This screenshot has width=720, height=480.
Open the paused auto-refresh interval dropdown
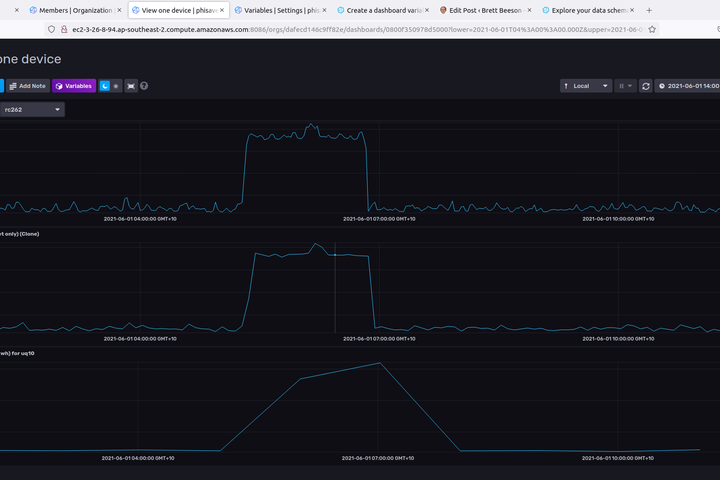click(625, 86)
